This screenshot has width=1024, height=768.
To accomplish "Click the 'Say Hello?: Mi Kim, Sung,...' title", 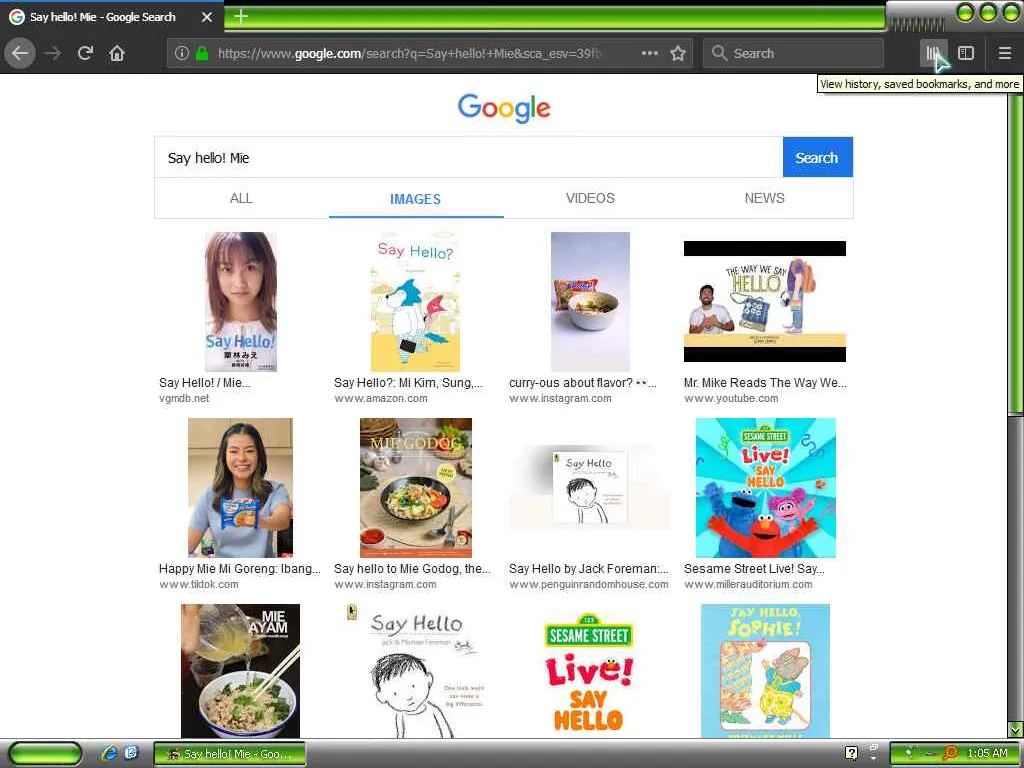I will (408, 383).
